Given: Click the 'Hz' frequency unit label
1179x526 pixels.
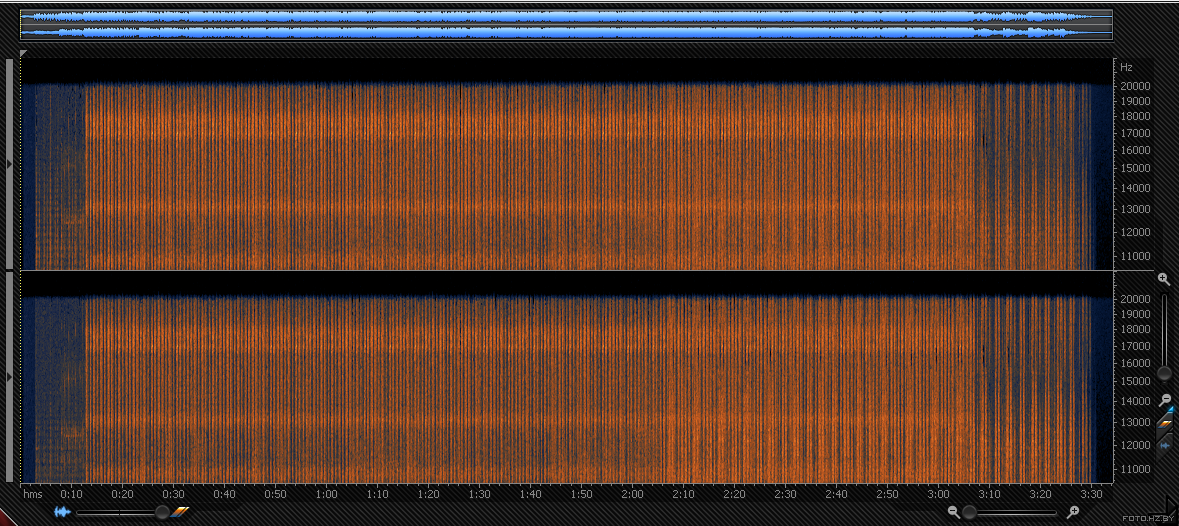Looking at the screenshot, I should (1126, 67).
